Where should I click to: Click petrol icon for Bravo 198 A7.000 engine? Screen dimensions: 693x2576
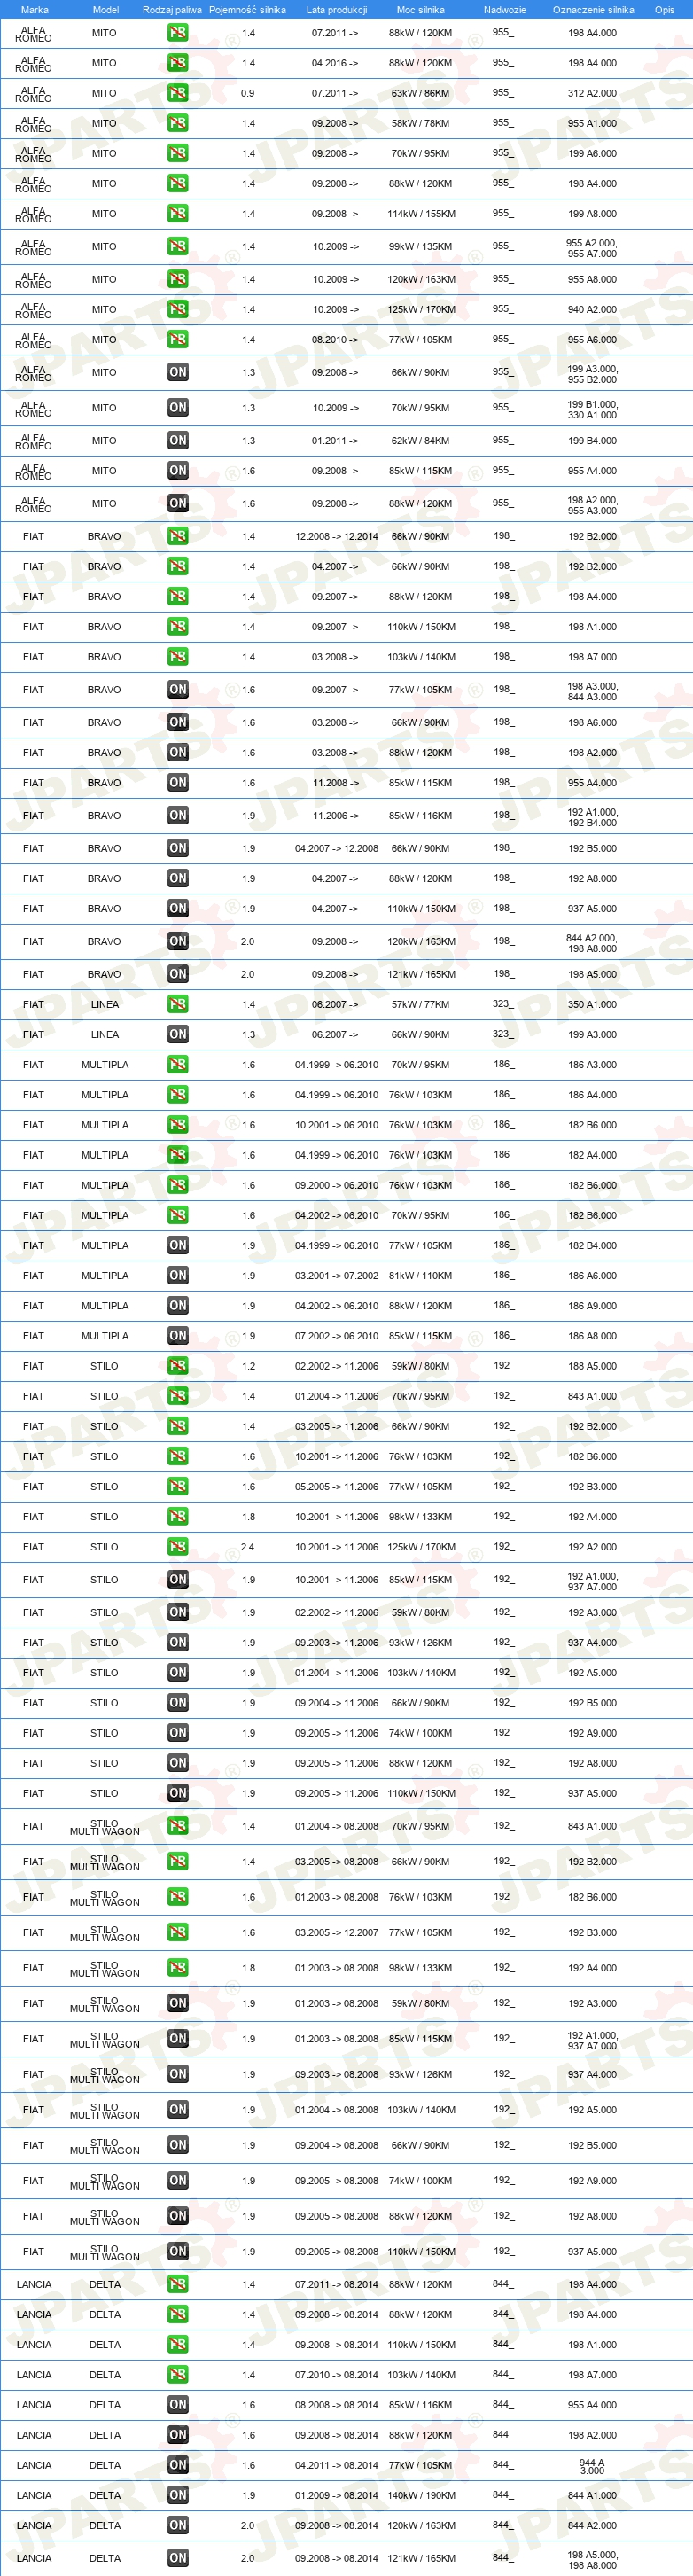click(178, 656)
